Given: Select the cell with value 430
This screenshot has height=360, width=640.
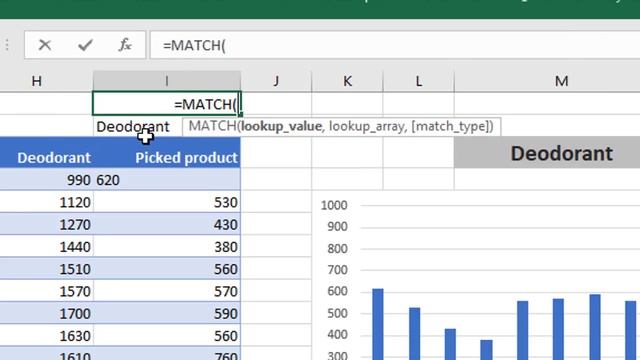Looking at the screenshot, I should click(167, 224).
